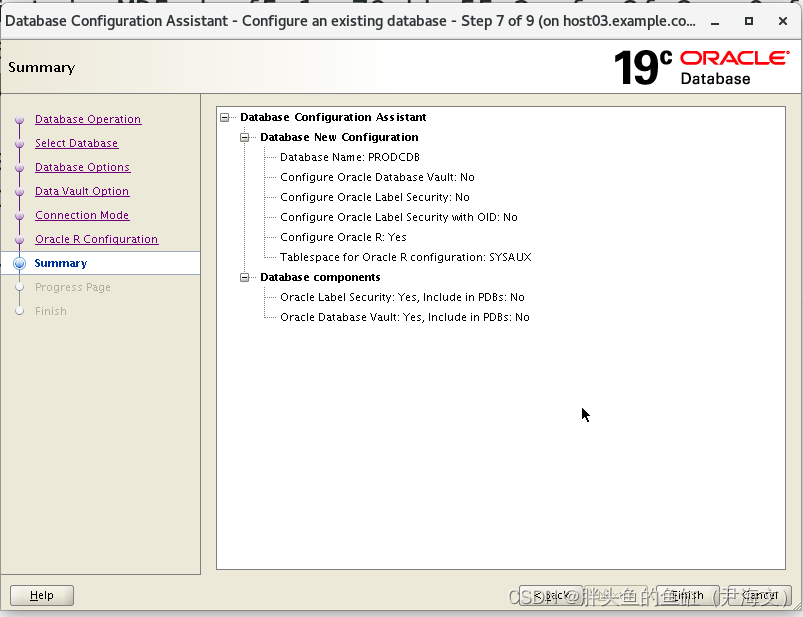Click the Finish button

coord(688,595)
